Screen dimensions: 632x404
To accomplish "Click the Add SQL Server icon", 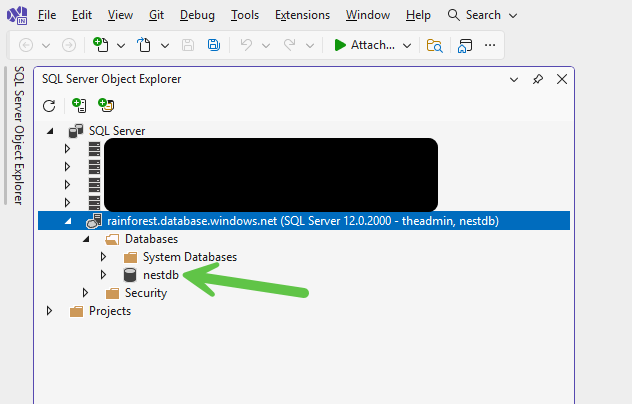I will [79, 105].
